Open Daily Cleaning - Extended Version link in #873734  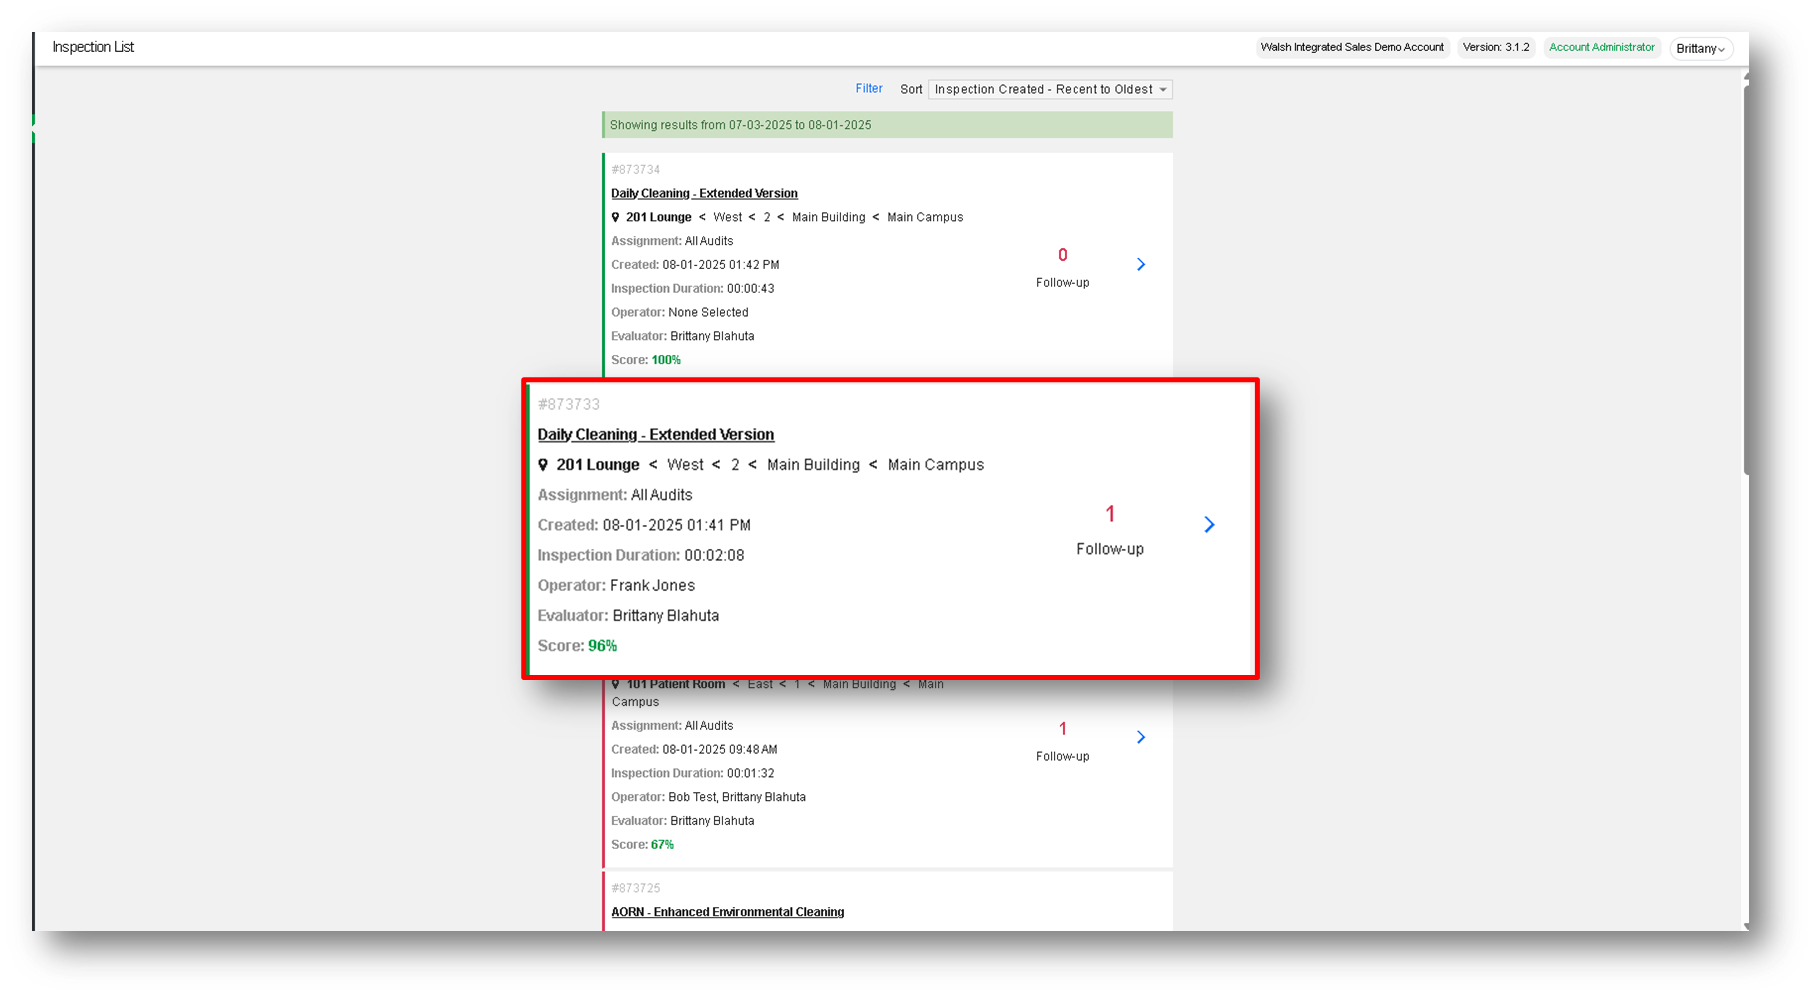point(704,193)
